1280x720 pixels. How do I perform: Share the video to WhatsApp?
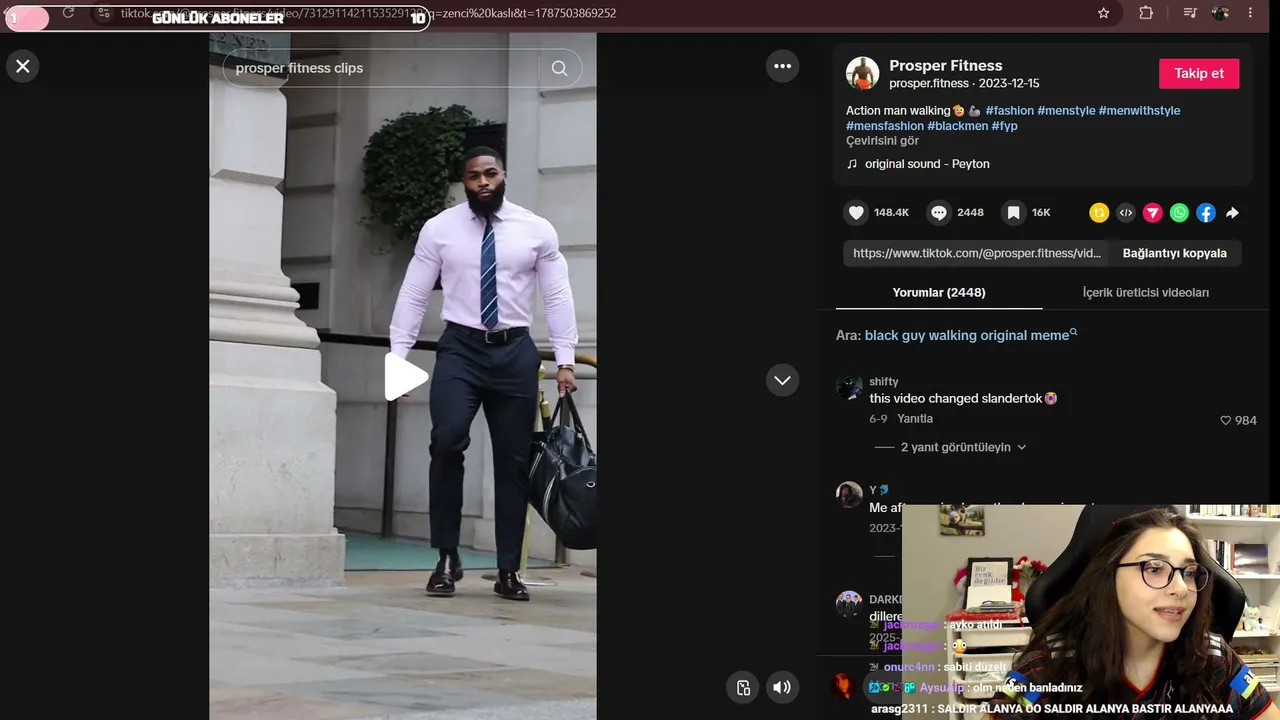pyautogui.click(x=1180, y=212)
